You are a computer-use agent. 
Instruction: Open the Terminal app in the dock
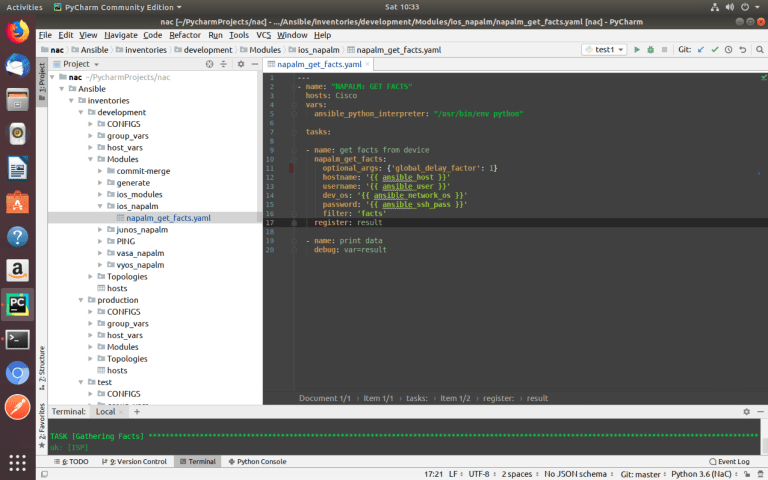[18, 339]
